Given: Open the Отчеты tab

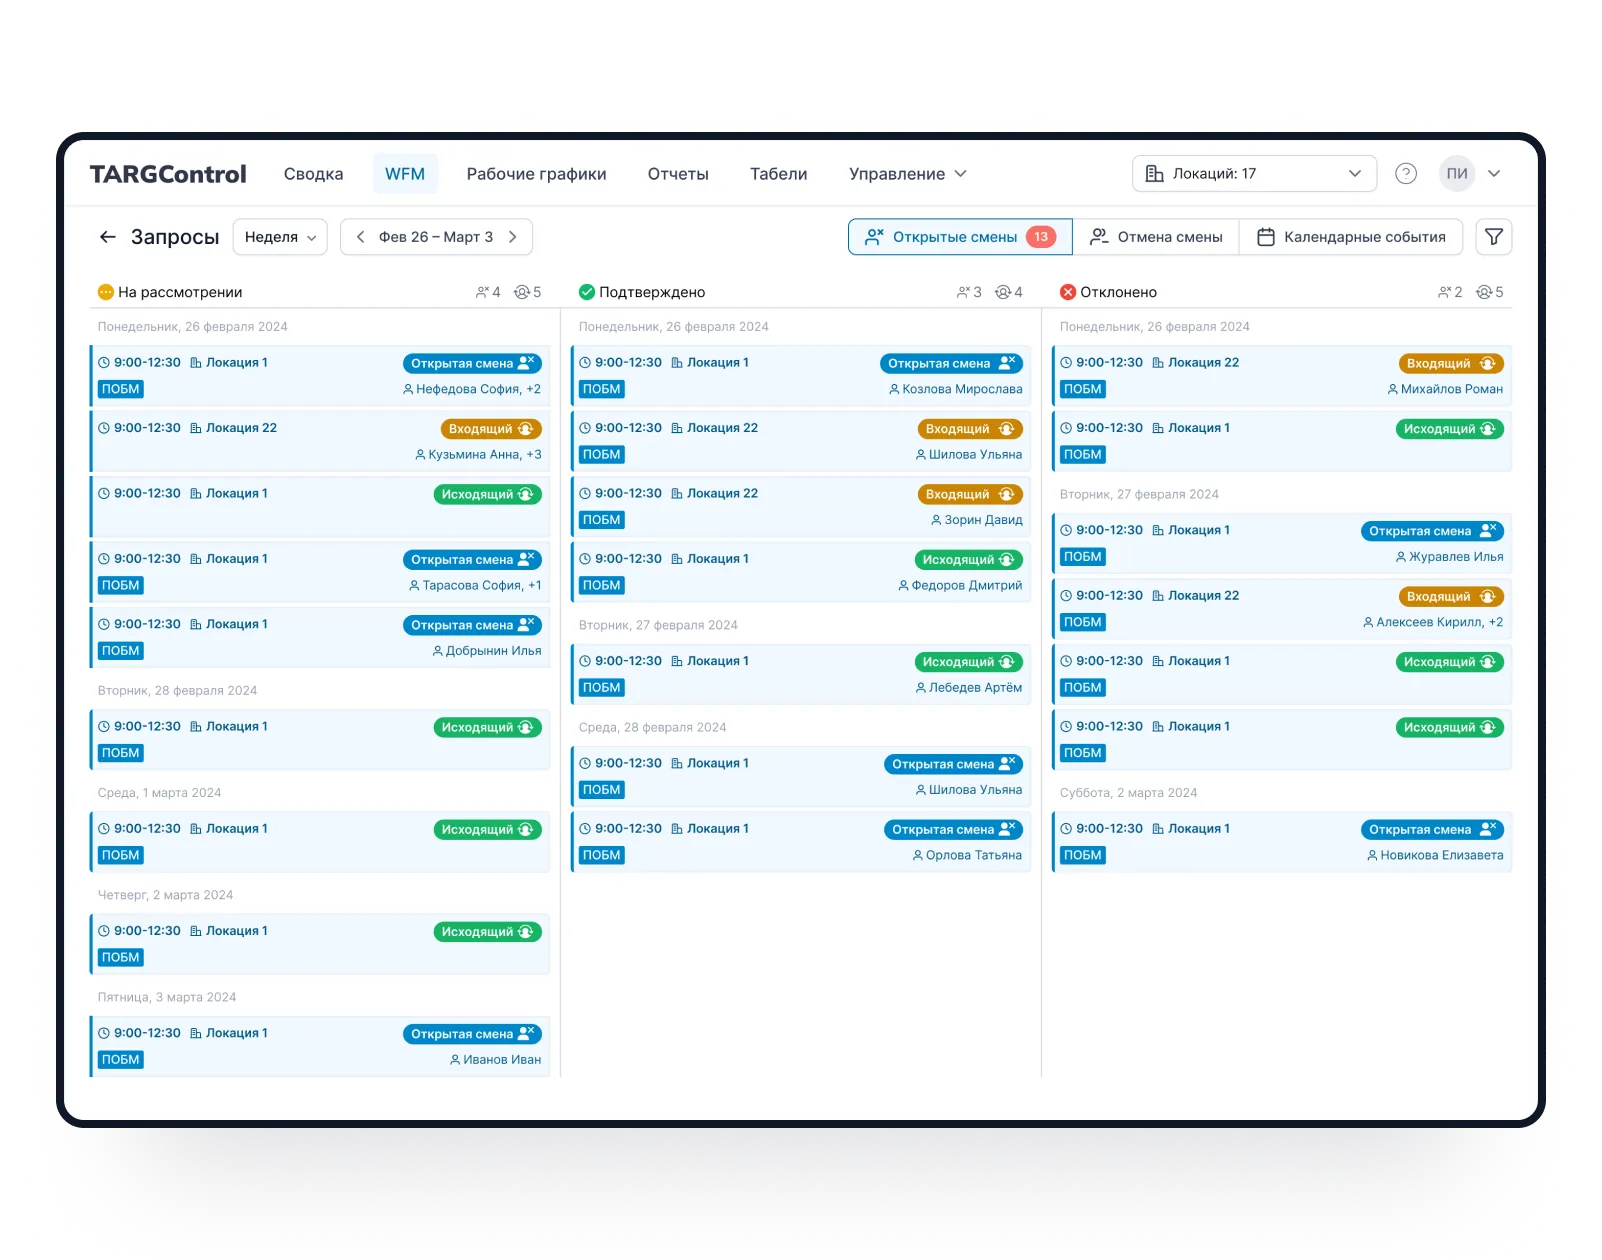Looking at the screenshot, I should 678,174.
